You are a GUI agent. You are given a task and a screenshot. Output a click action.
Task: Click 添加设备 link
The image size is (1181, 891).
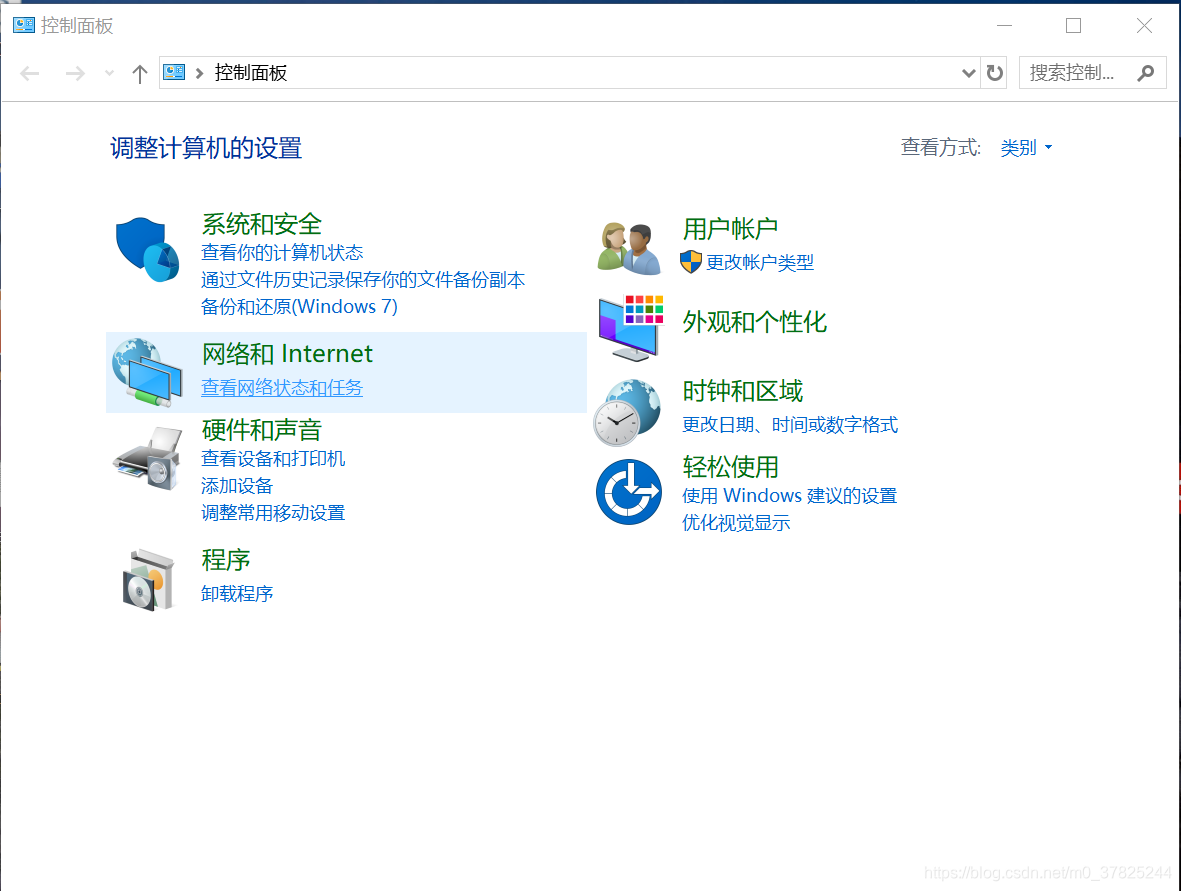click(237, 485)
